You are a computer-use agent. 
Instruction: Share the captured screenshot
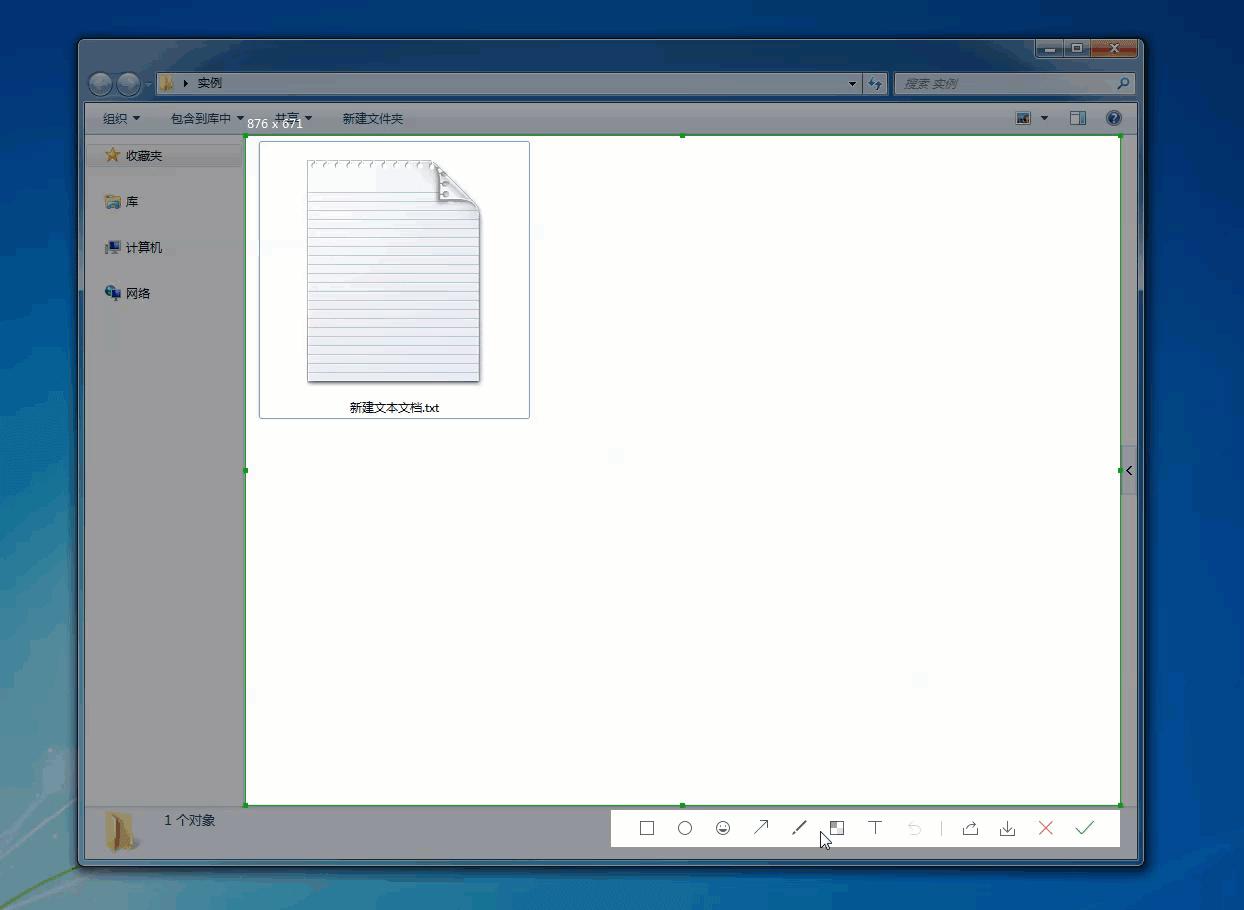click(970, 828)
